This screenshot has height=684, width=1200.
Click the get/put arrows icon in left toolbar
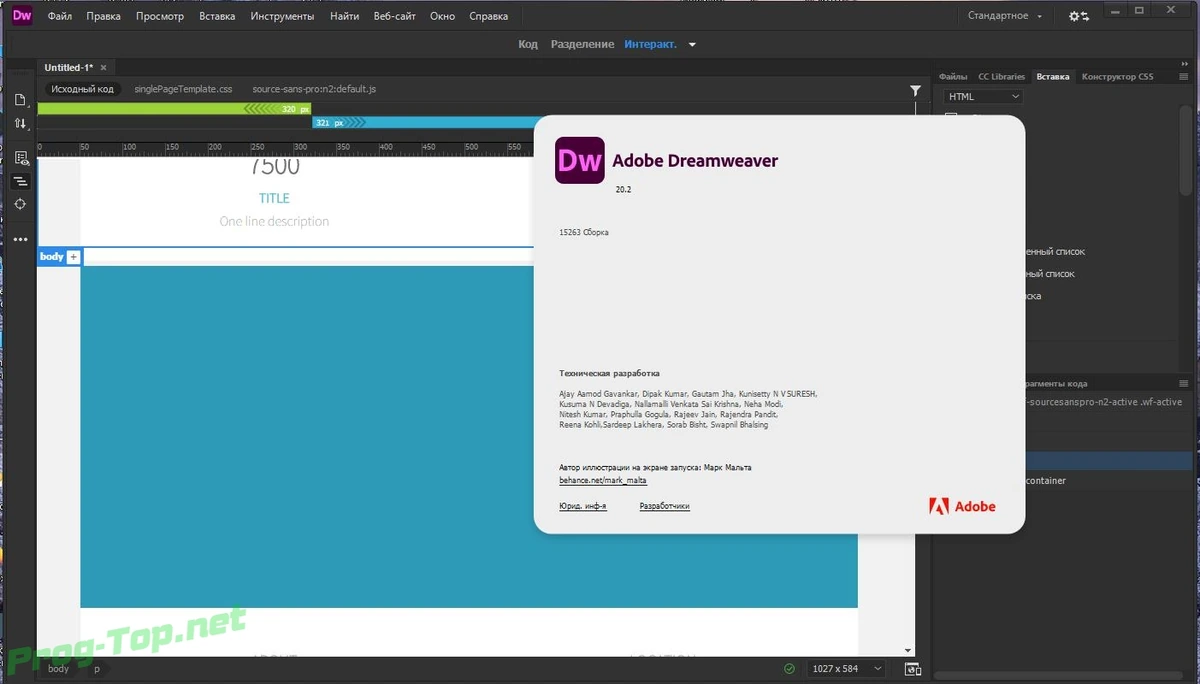pyautogui.click(x=20, y=124)
